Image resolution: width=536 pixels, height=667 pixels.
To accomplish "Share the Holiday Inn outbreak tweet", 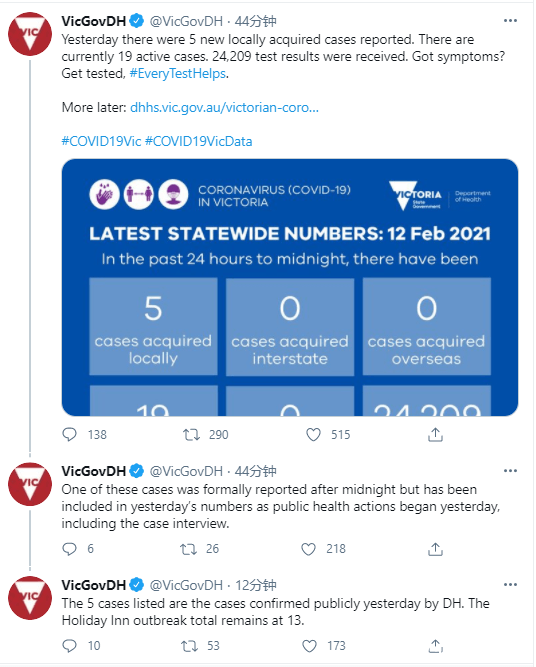I will [435, 646].
